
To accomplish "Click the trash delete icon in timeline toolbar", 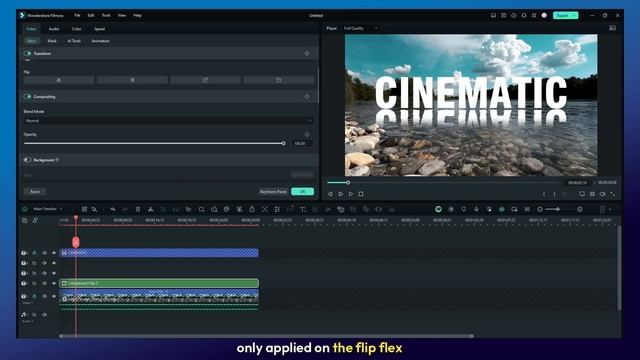I will click(x=138, y=209).
